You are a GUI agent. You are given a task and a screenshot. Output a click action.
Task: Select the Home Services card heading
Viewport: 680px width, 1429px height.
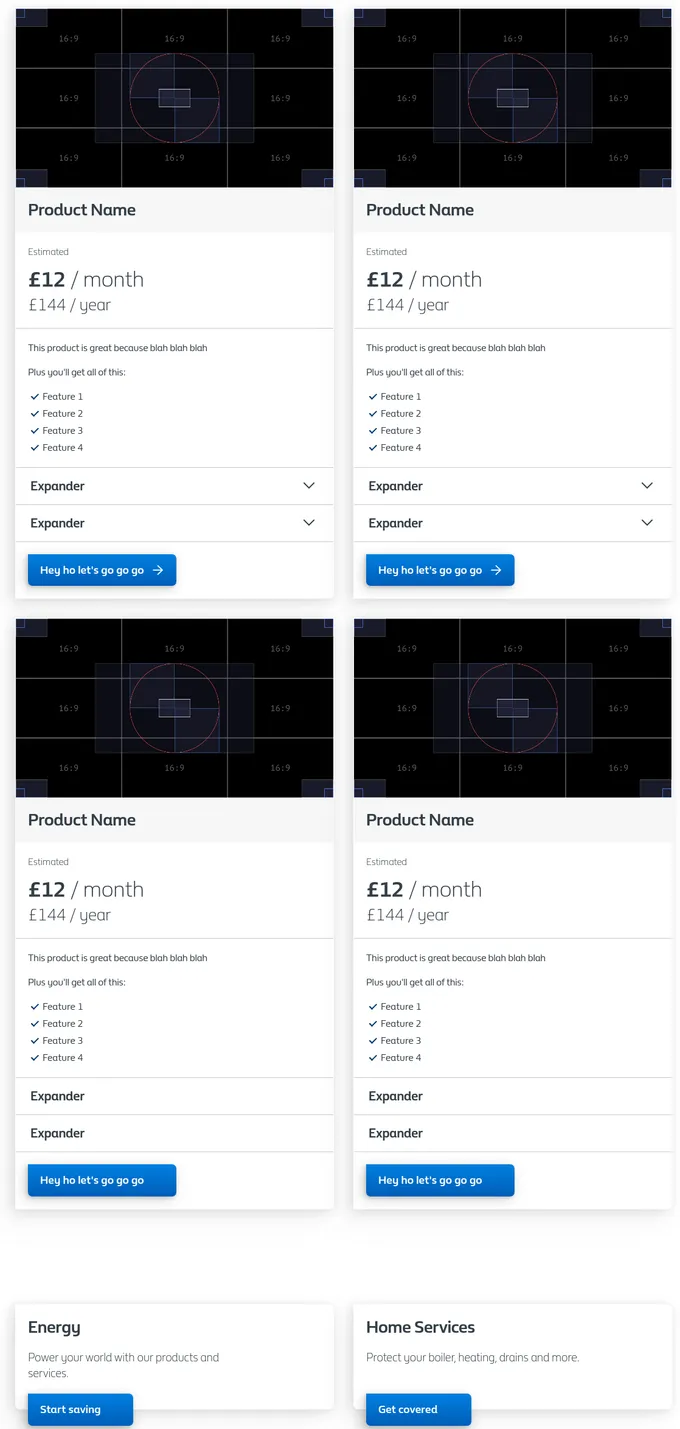(x=420, y=1327)
